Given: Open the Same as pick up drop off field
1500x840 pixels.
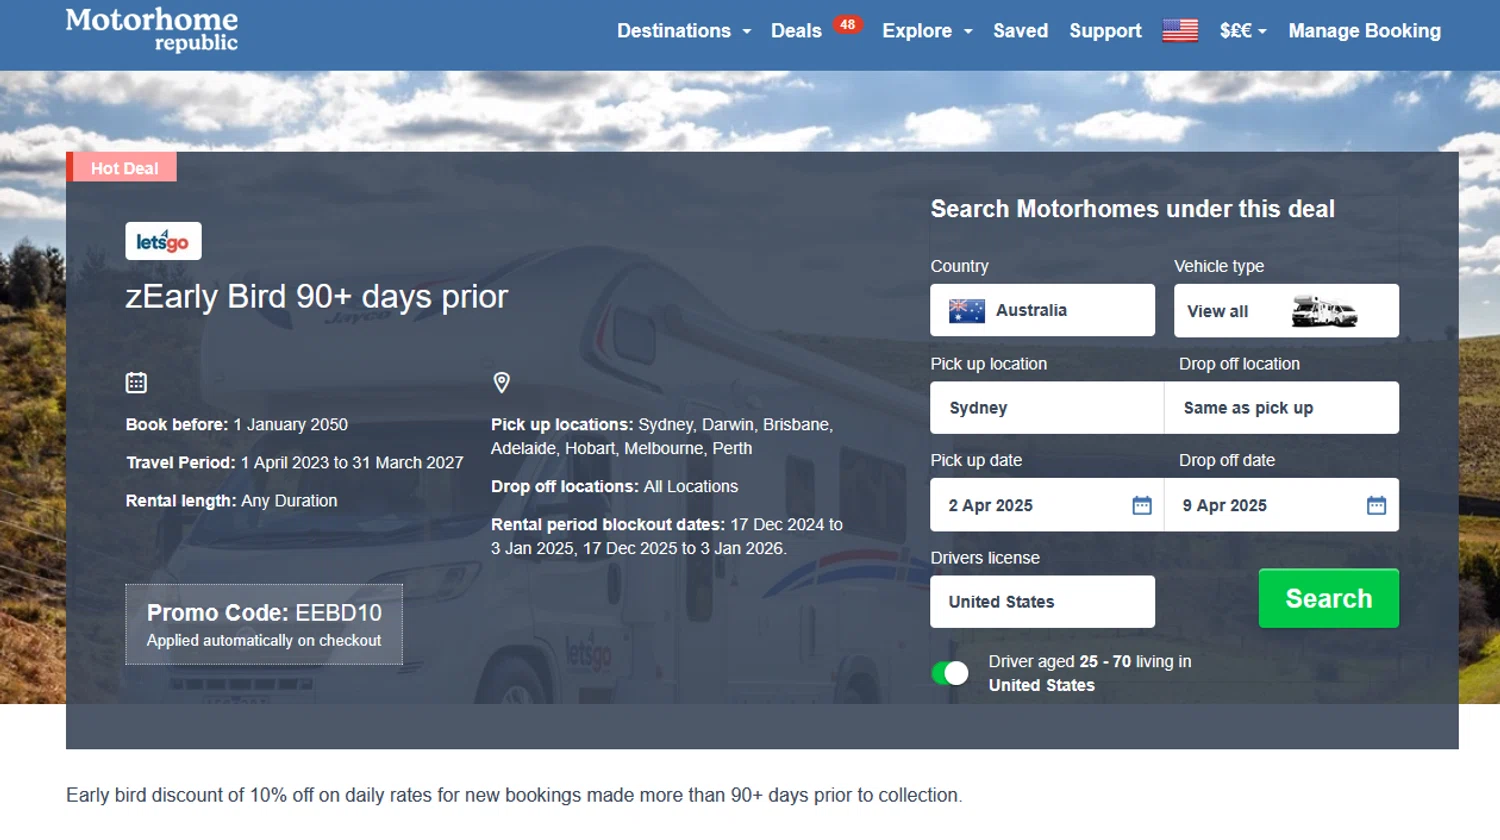Looking at the screenshot, I should [x=1282, y=408].
